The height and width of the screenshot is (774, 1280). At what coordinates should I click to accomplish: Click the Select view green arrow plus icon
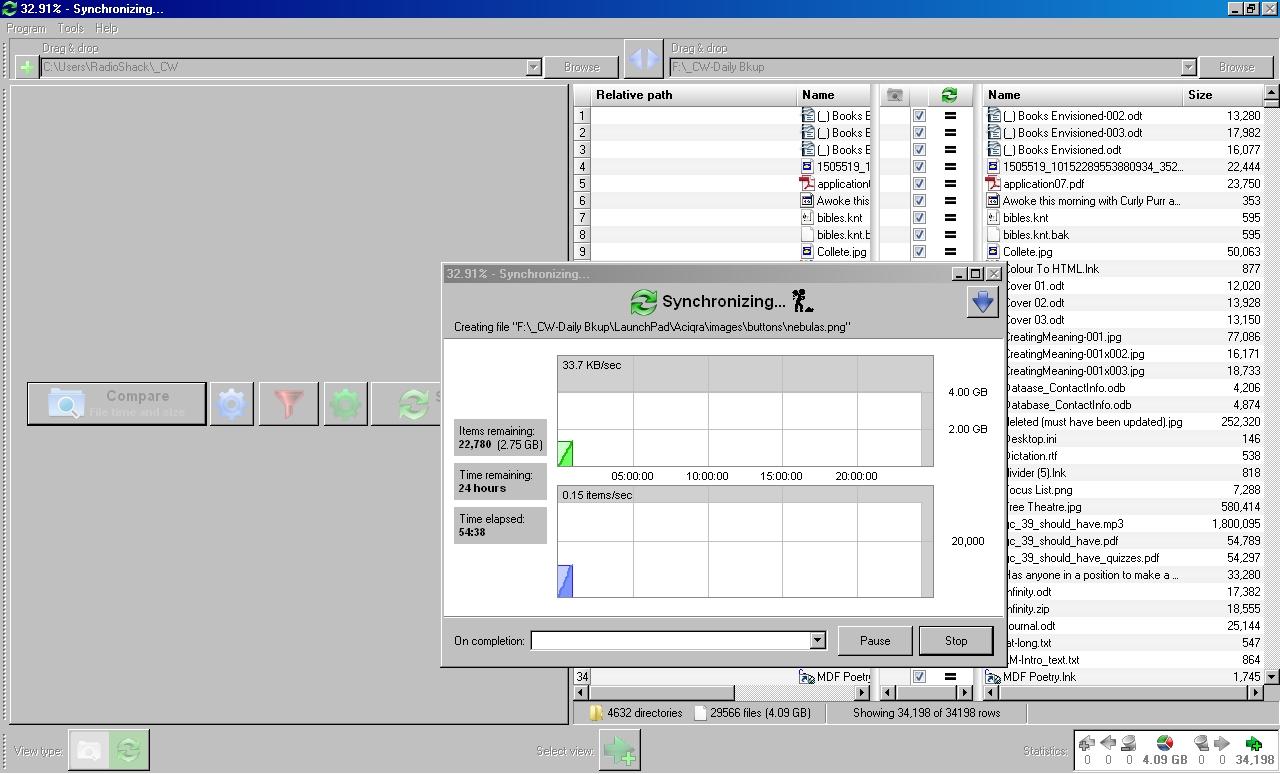click(619, 750)
